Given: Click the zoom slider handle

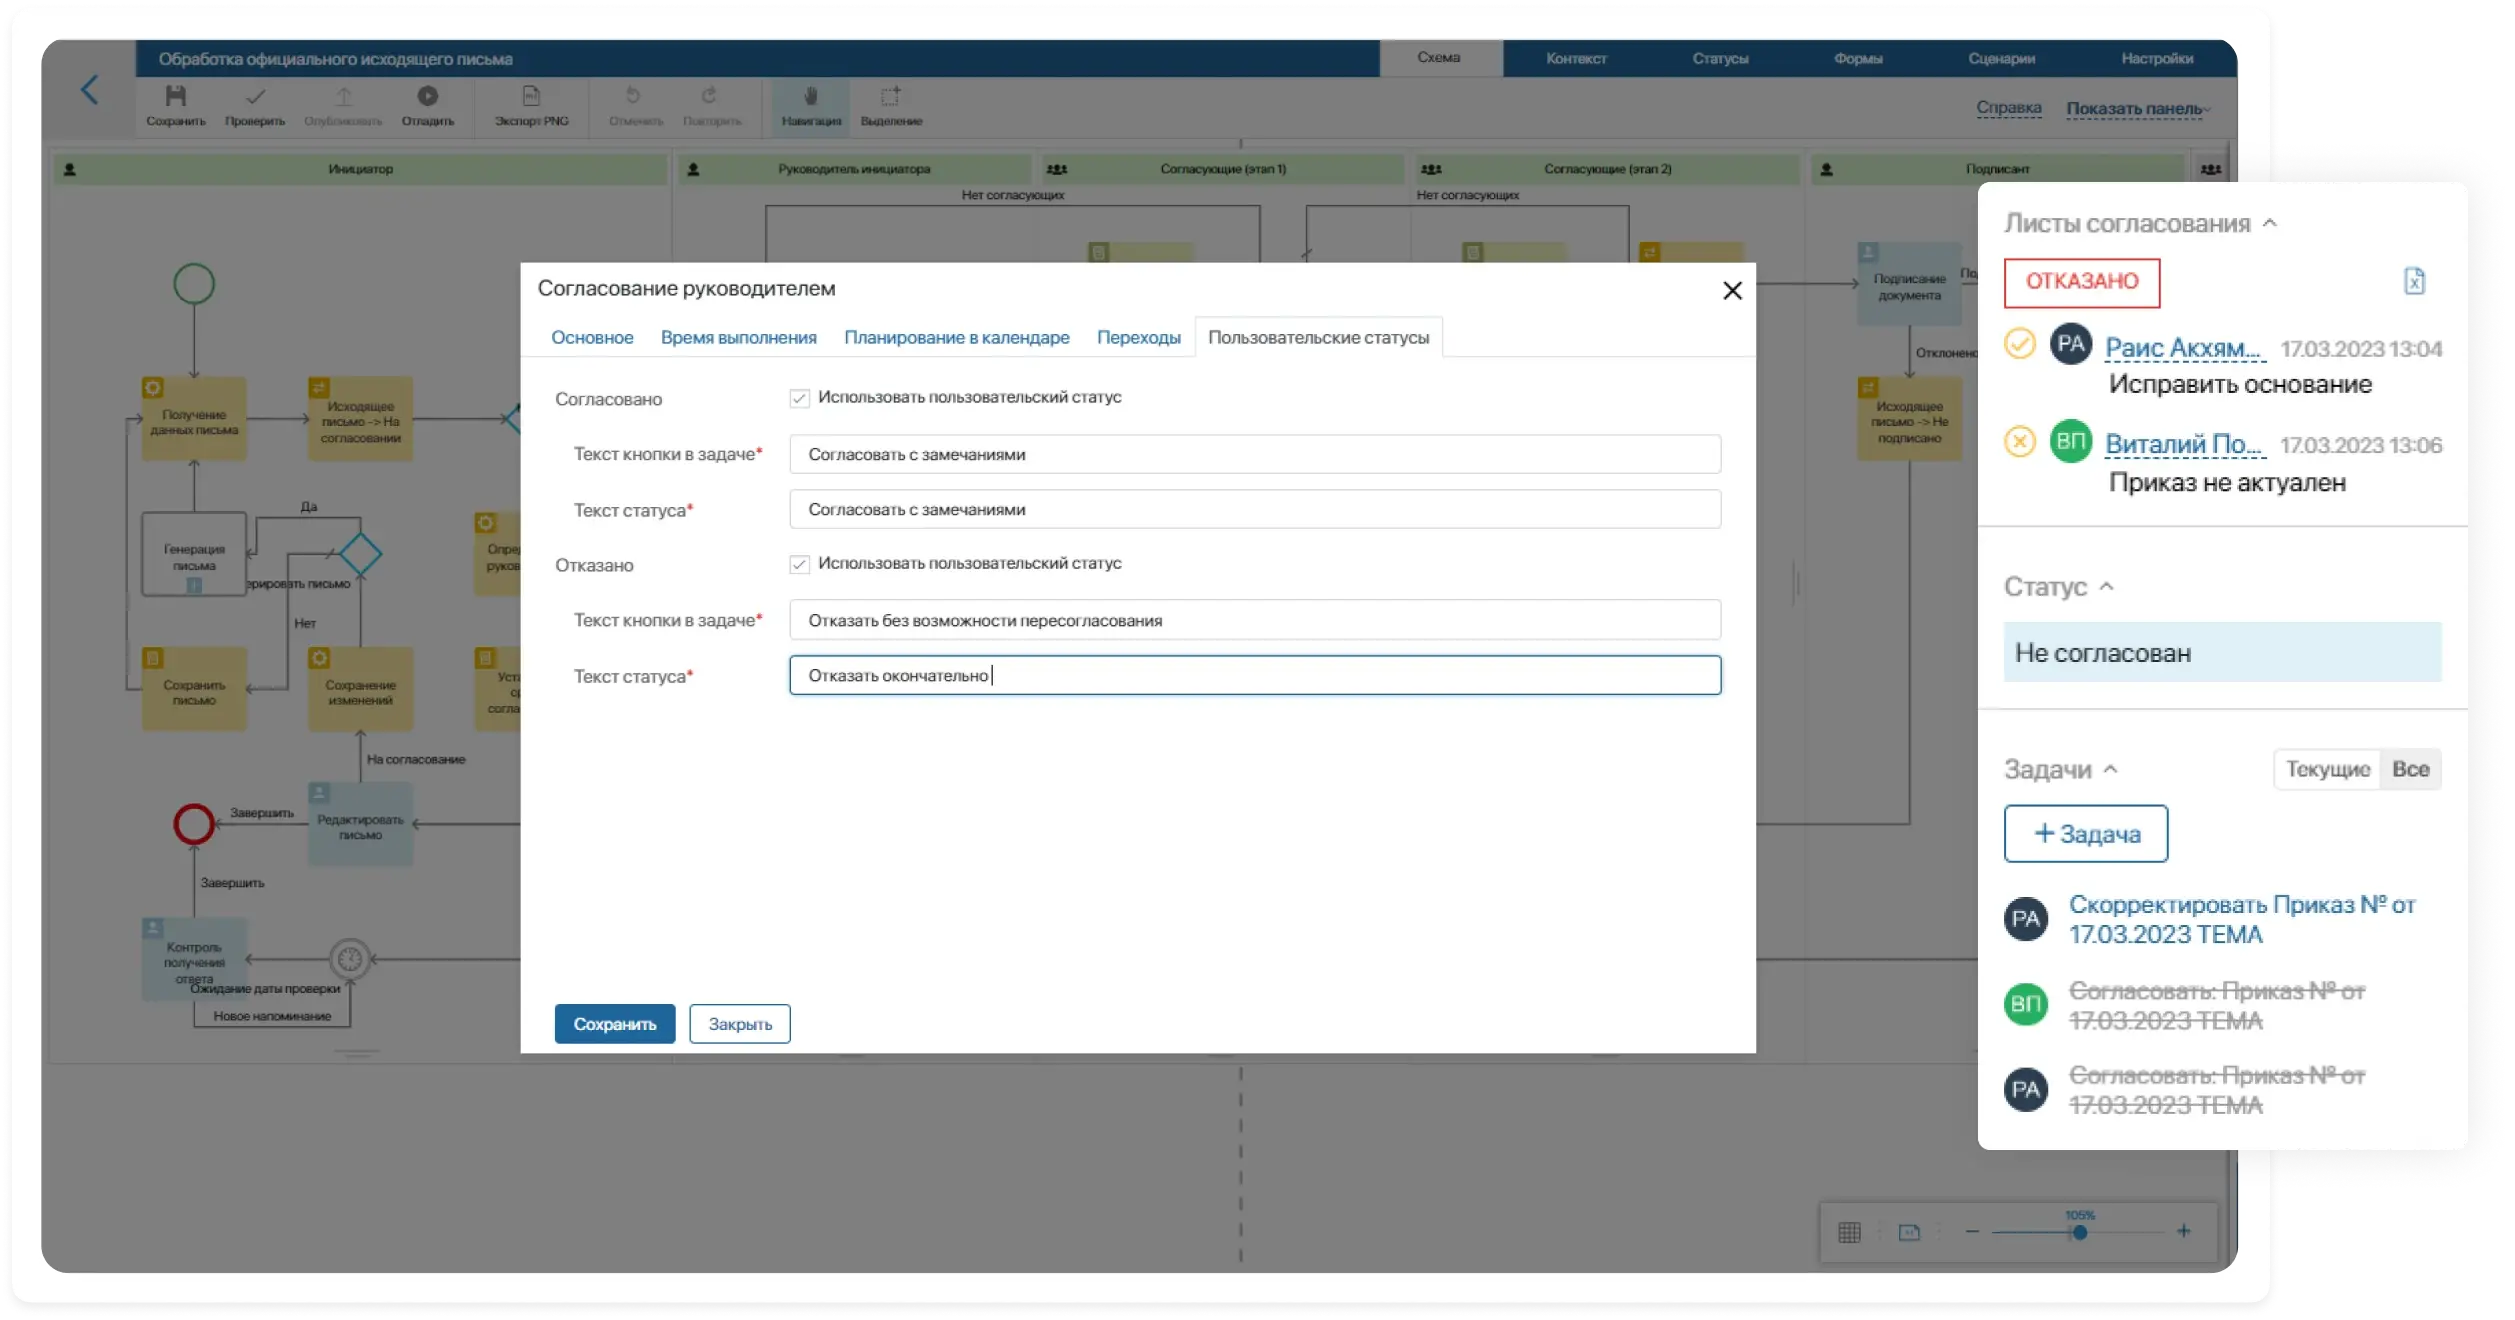Looking at the screenshot, I should [2080, 1232].
